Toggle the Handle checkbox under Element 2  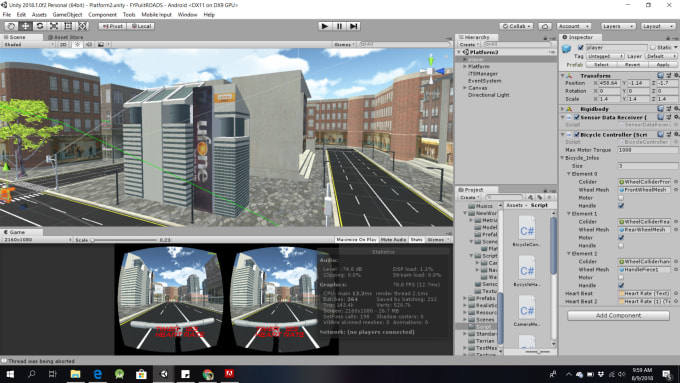[x=621, y=285]
